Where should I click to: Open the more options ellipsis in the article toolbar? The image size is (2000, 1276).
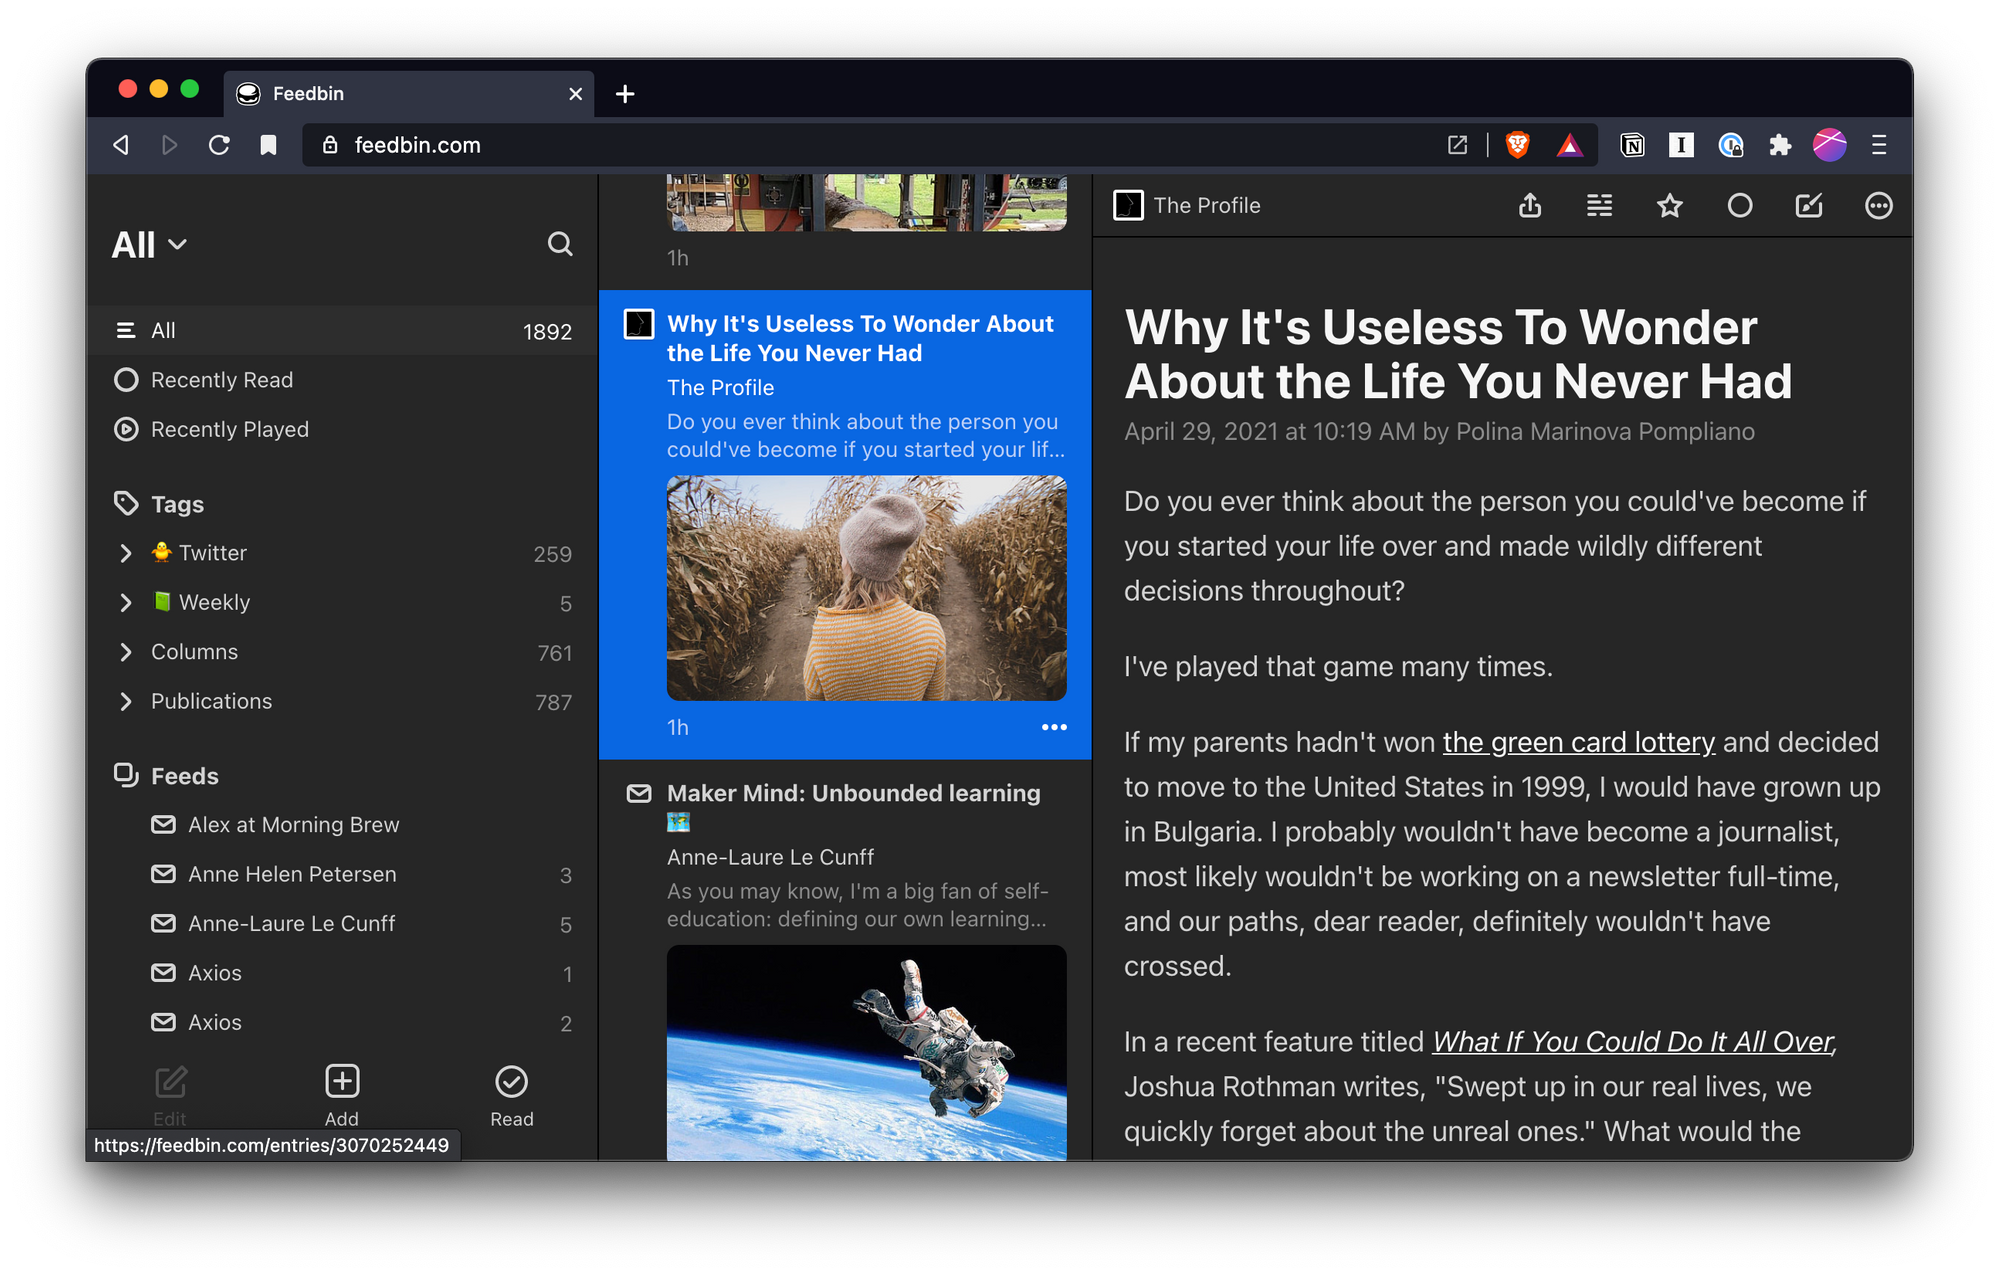coord(1878,206)
